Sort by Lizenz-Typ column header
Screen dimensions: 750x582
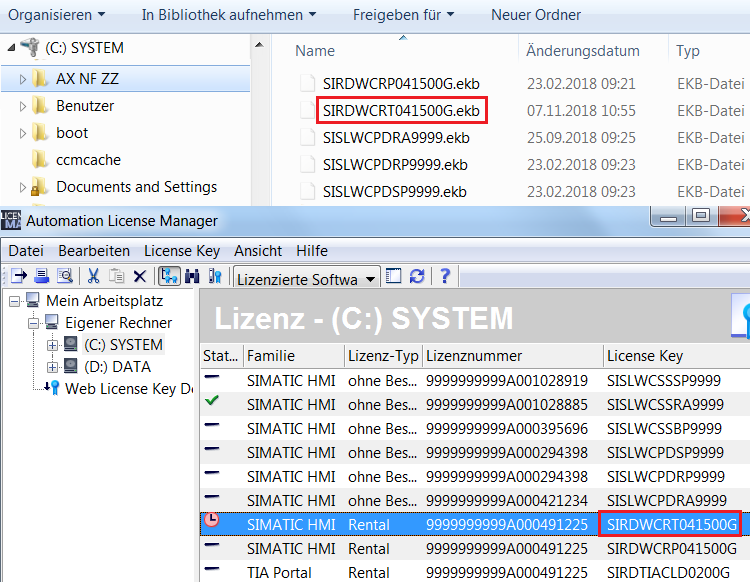pos(383,356)
